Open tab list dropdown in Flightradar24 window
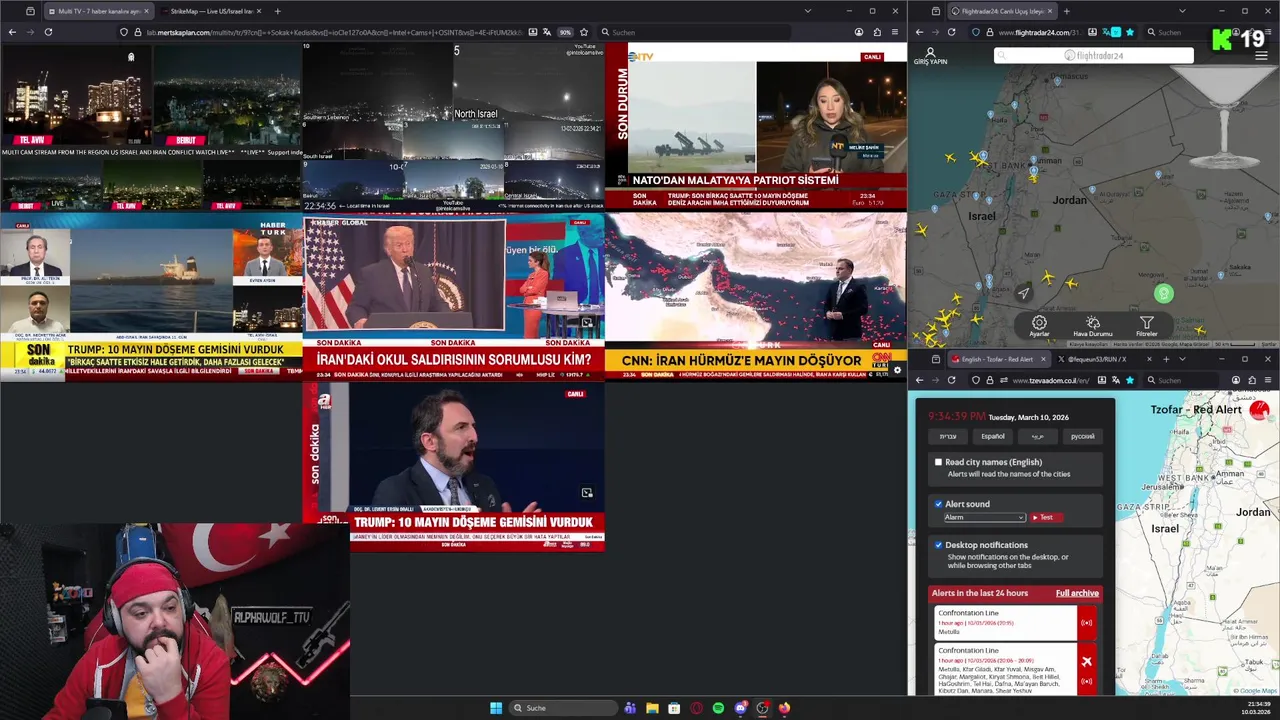 click(1182, 11)
